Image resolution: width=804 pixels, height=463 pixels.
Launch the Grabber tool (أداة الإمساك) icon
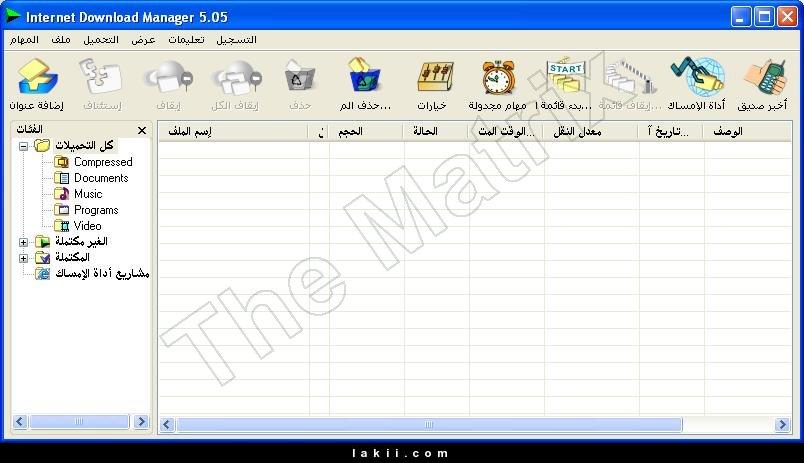(697, 77)
